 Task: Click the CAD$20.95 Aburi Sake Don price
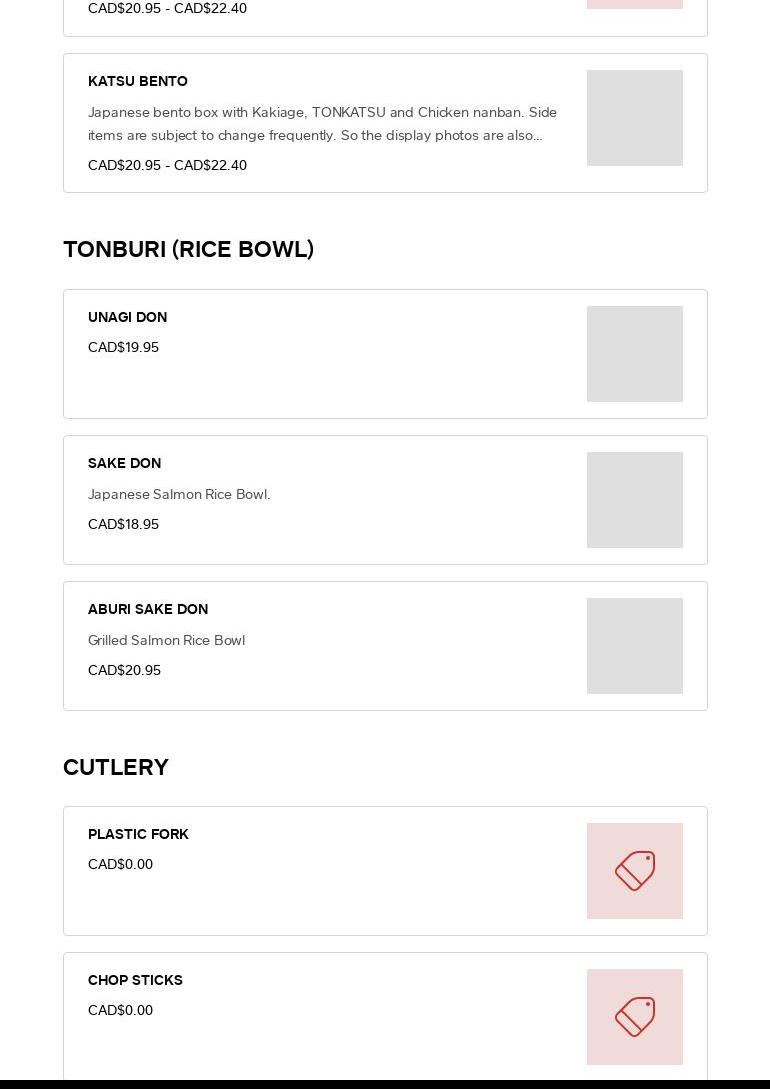(x=124, y=670)
